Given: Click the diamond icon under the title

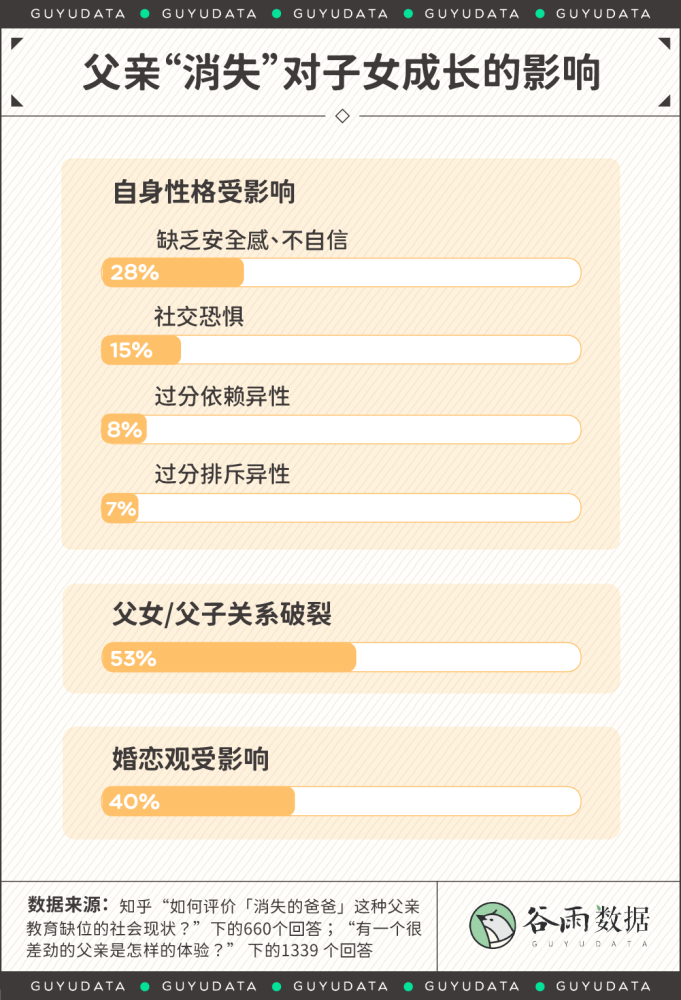Looking at the screenshot, I should tap(342, 116).
